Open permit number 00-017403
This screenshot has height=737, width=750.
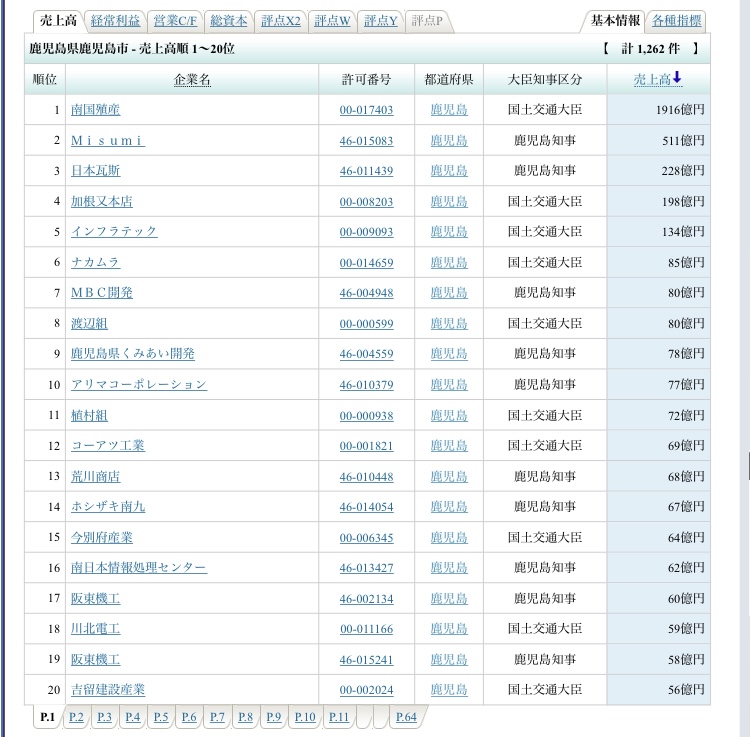(x=366, y=110)
